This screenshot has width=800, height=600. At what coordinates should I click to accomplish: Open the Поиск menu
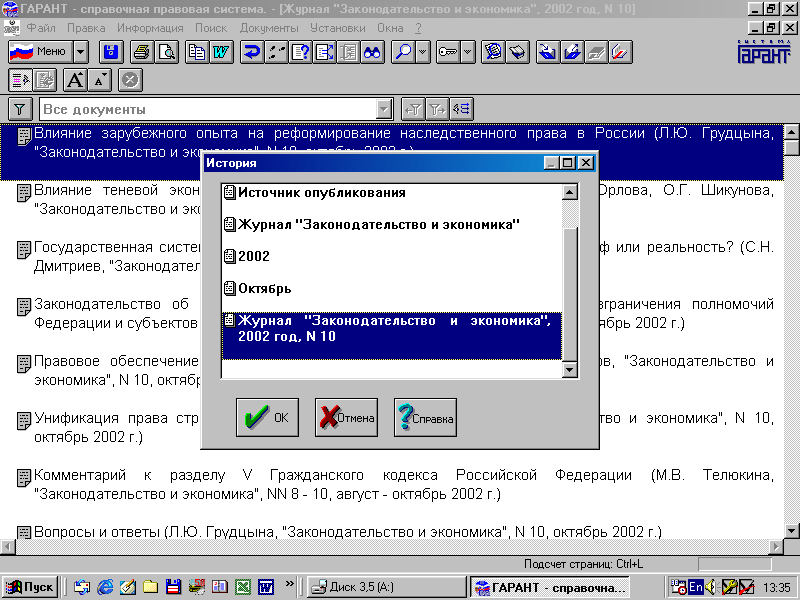click(x=211, y=28)
